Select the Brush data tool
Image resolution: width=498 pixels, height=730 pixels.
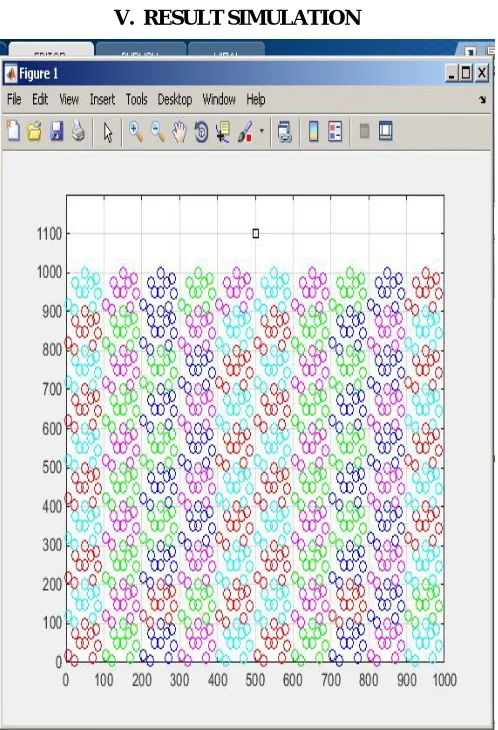click(245, 132)
